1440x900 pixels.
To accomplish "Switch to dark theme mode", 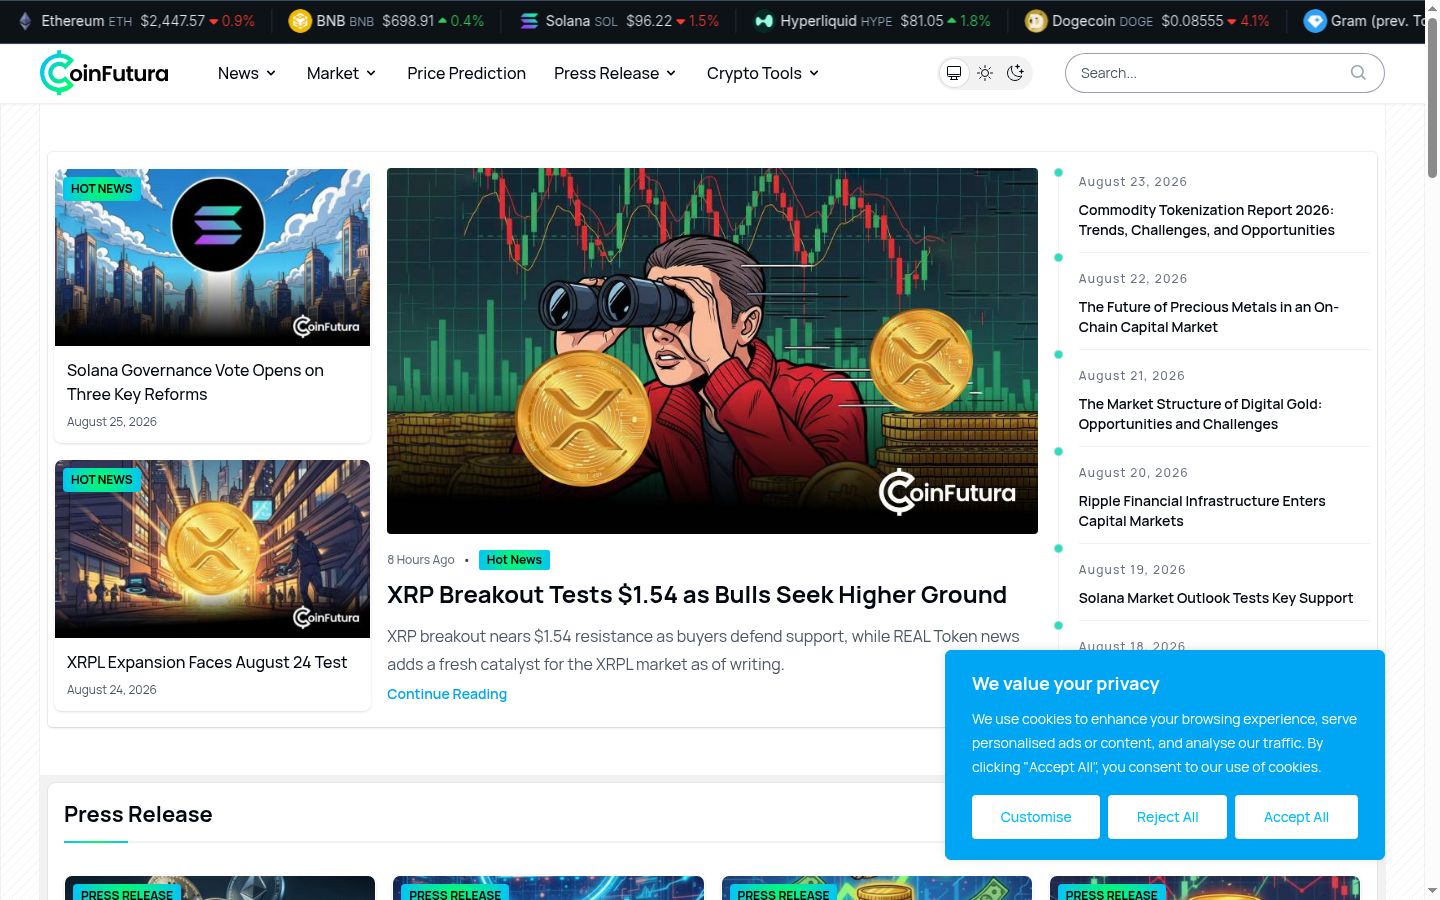I will pyautogui.click(x=1016, y=73).
